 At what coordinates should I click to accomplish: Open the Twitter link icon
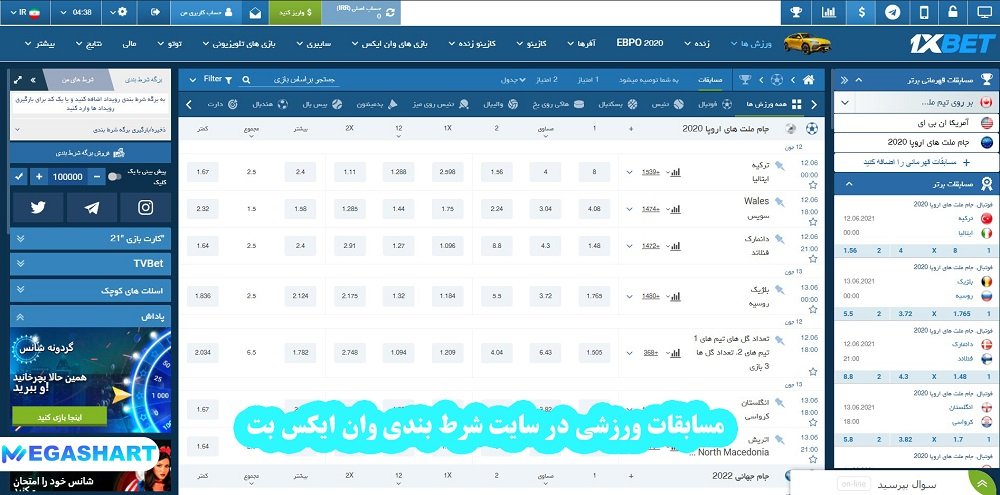click(x=38, y=207)
